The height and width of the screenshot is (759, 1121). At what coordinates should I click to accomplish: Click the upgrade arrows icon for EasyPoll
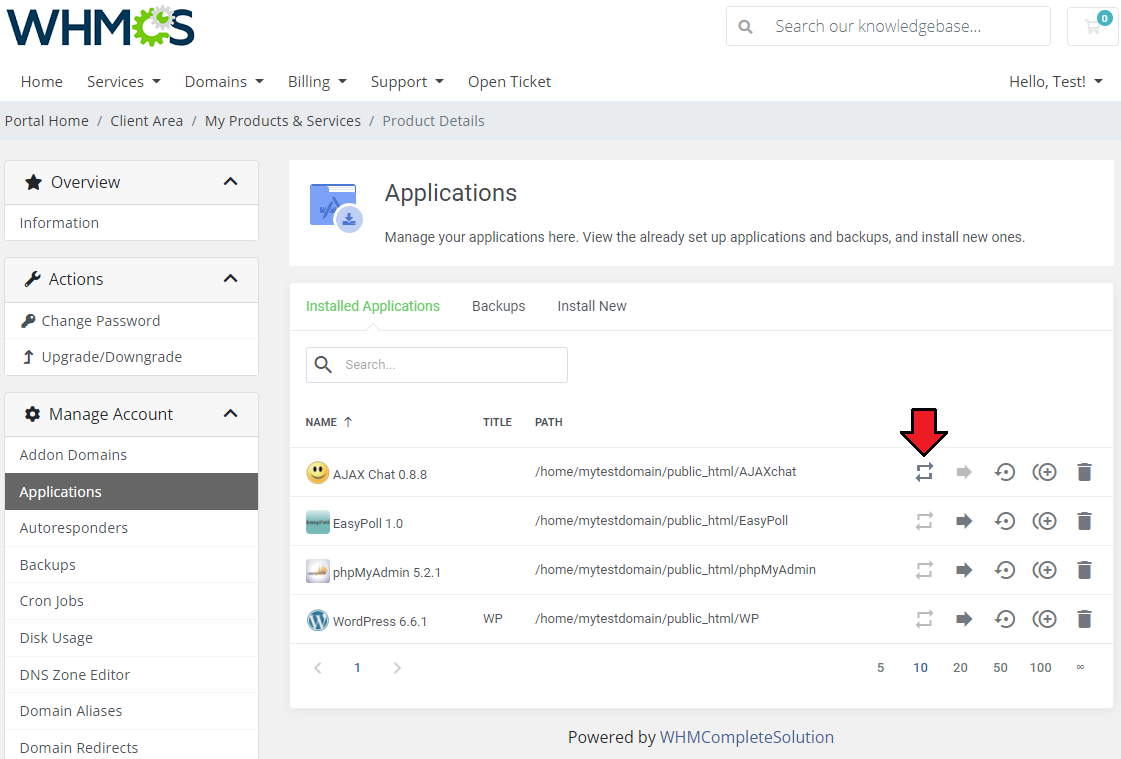click(924, 521)
